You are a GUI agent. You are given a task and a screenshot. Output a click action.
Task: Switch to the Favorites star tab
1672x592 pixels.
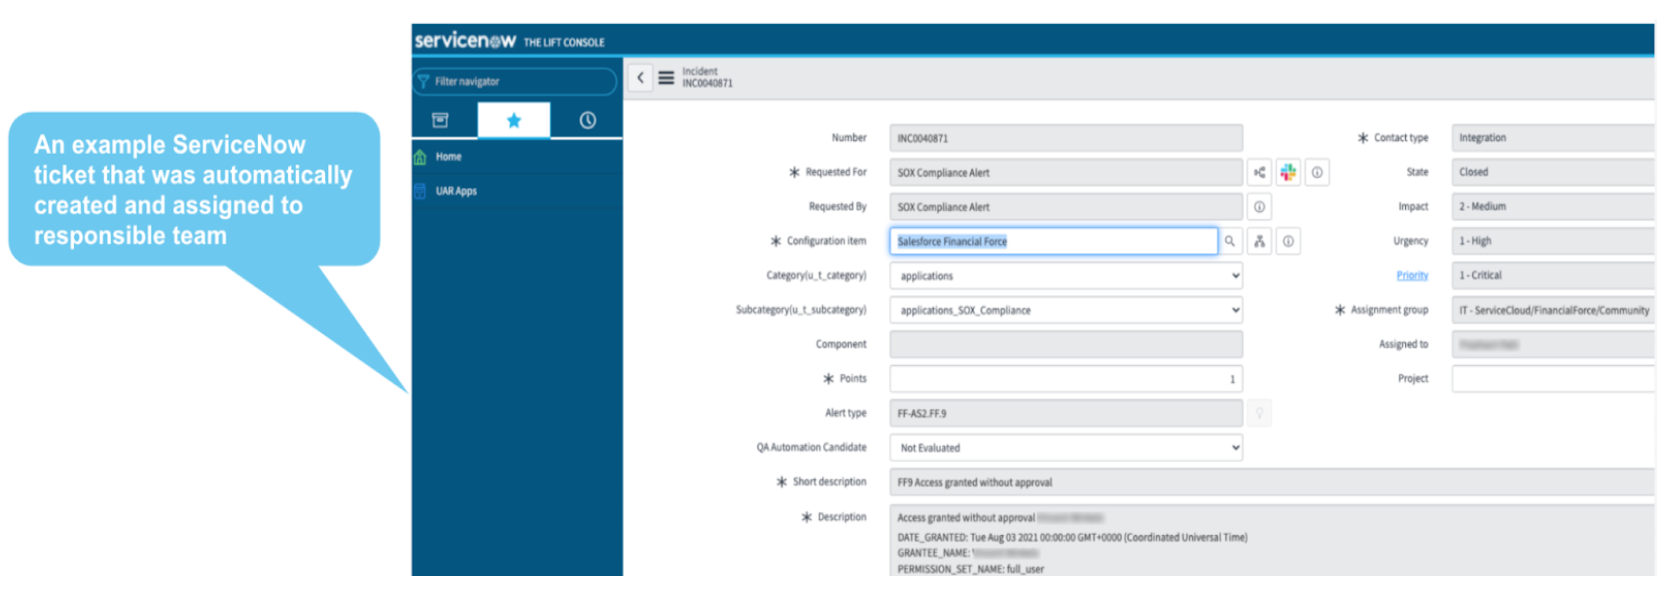pos(514,120)
